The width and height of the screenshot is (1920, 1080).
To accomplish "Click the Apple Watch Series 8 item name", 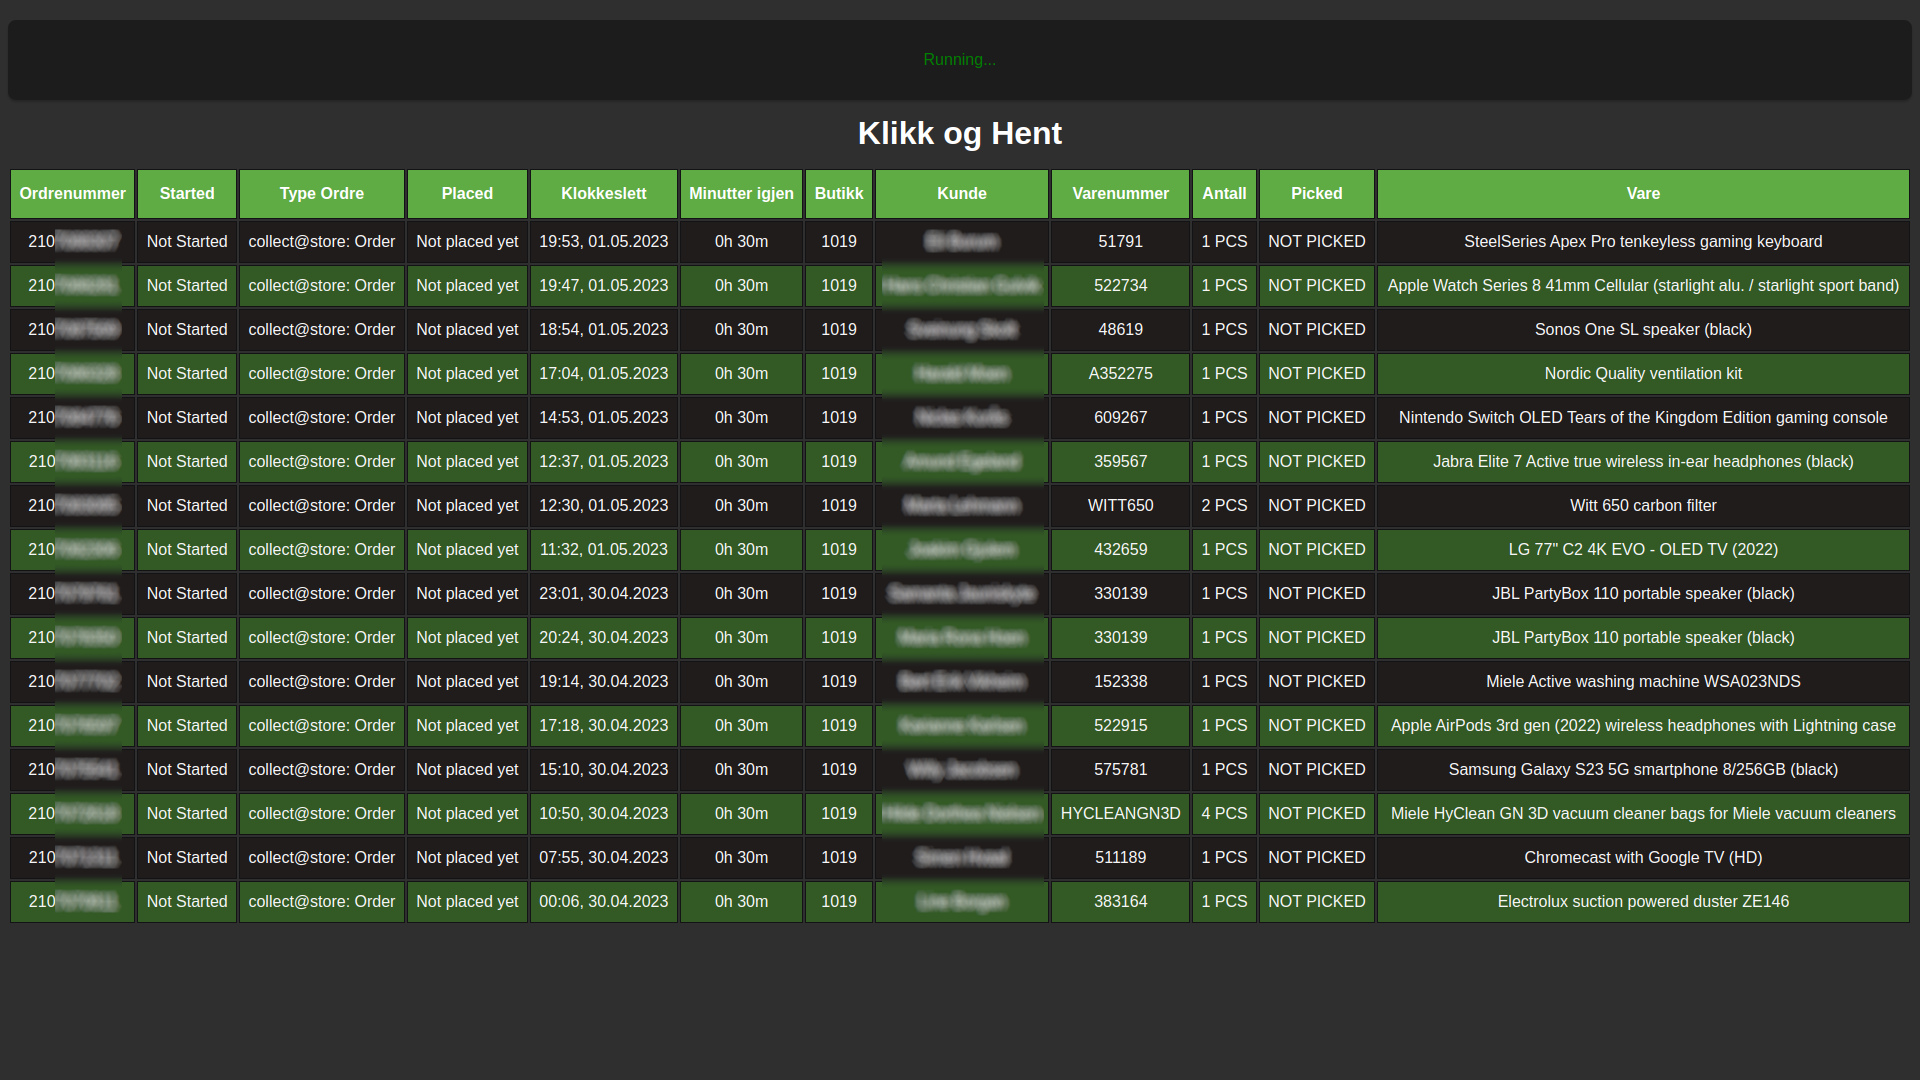I will [x=1643, y=286].
